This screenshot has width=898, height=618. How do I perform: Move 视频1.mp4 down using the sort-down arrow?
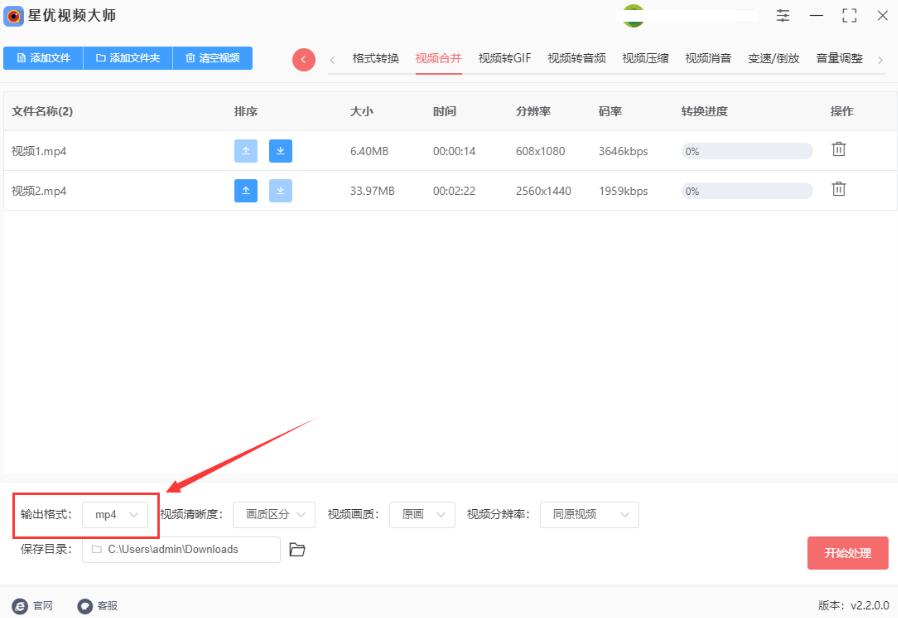(x=280, y=150)
